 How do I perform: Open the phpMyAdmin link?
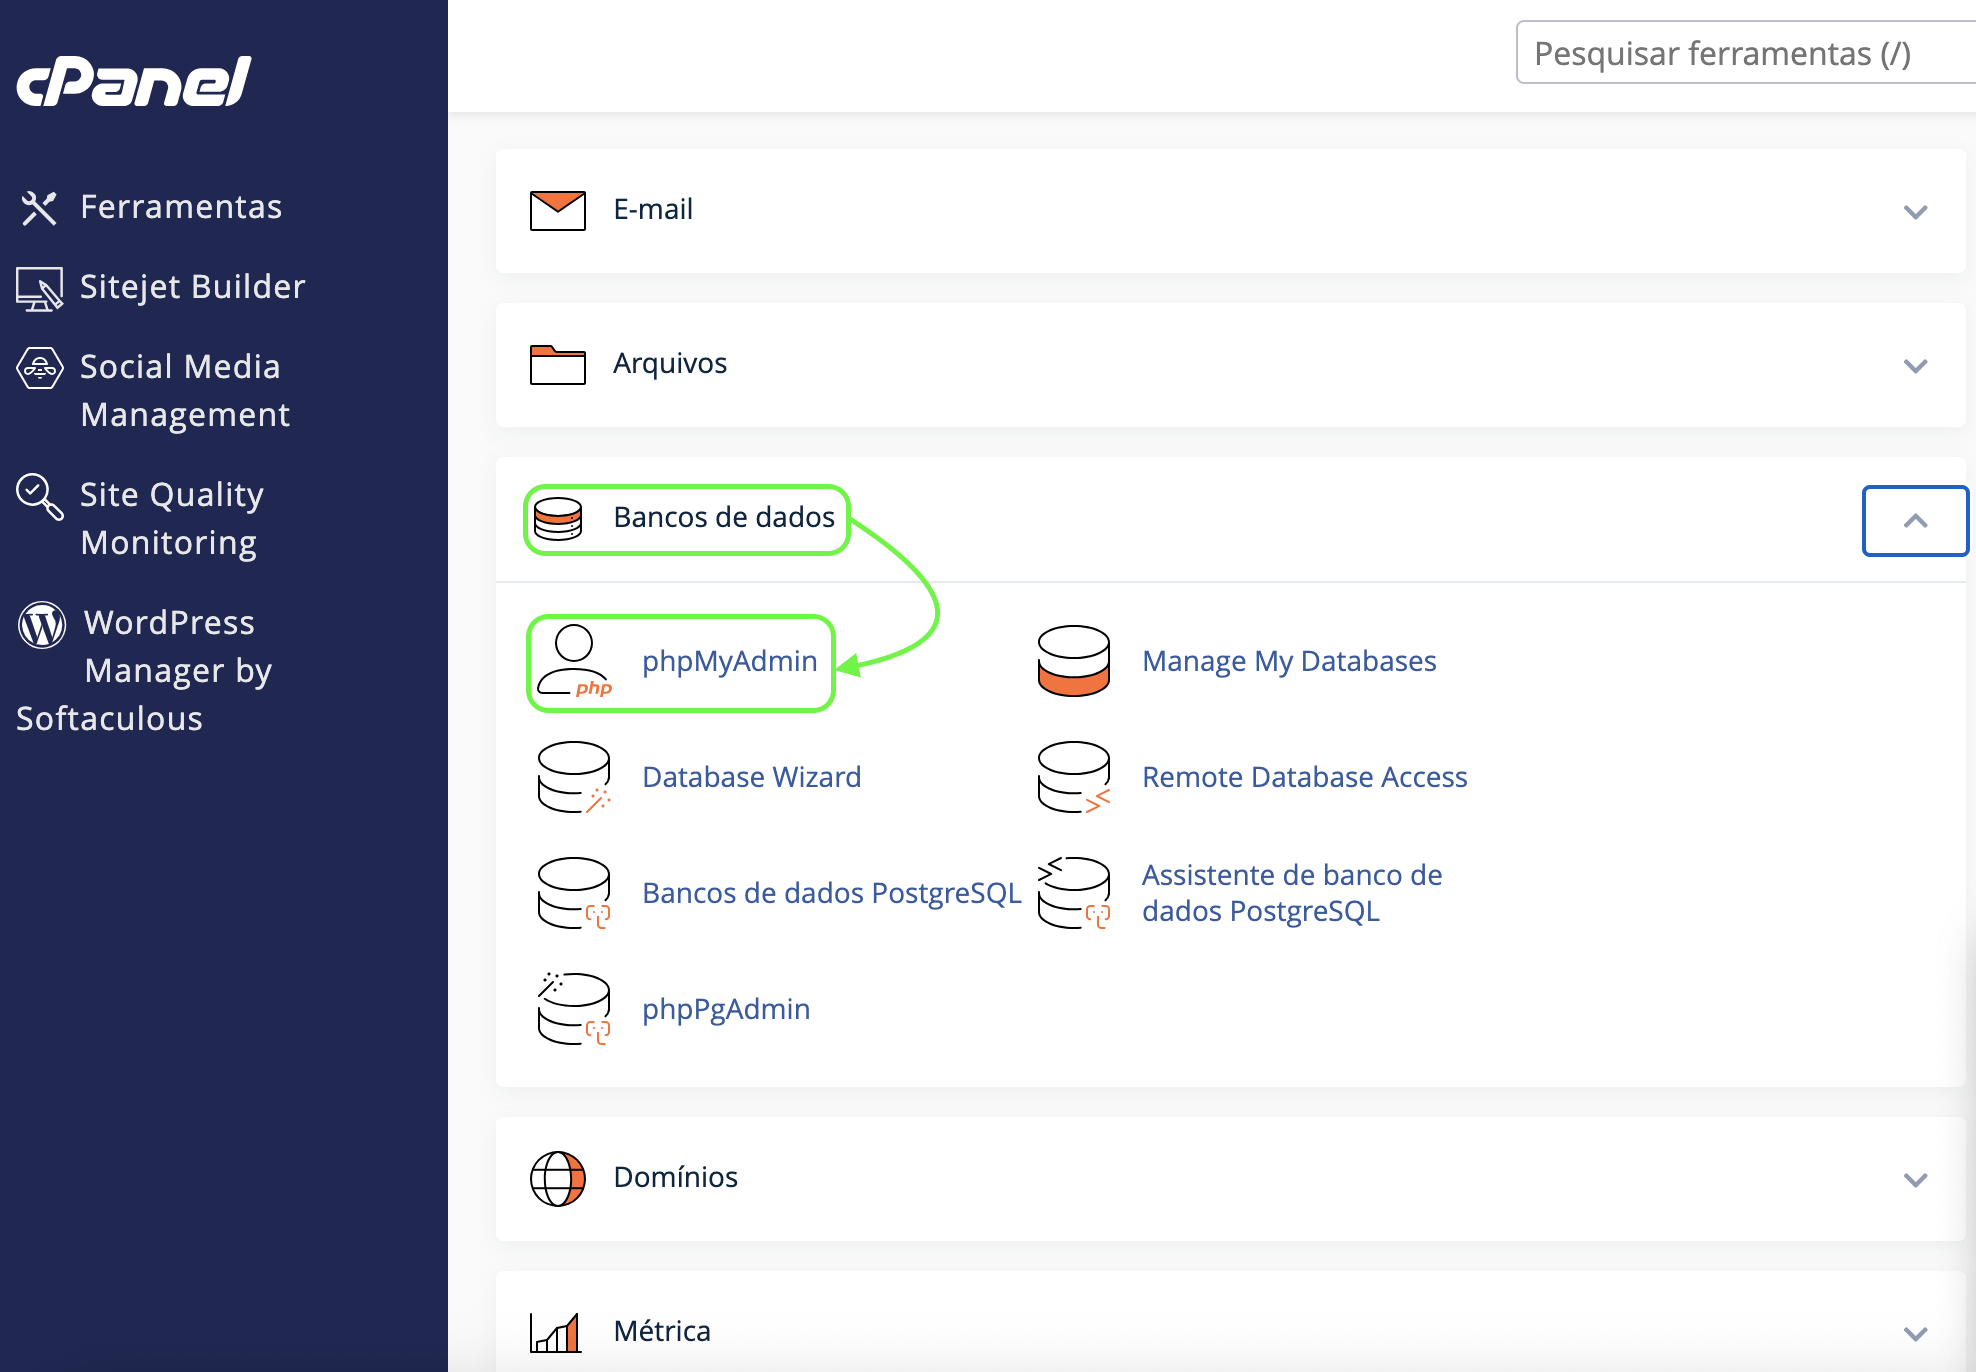(x=730, y=661)
